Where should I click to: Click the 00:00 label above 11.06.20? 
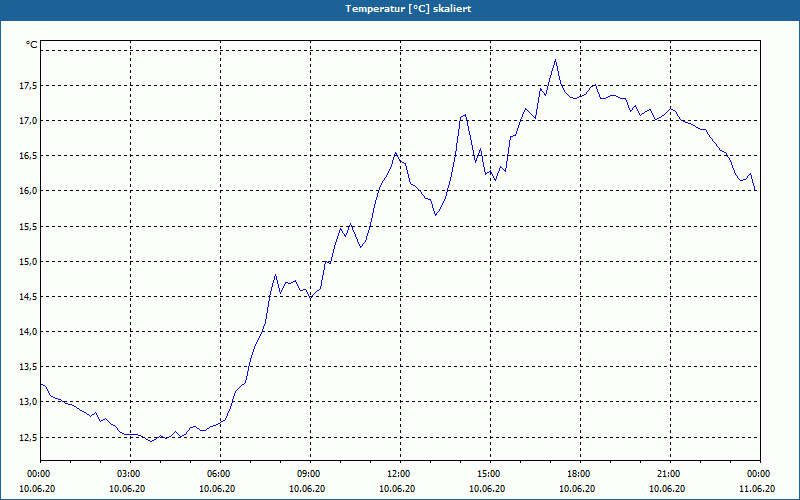click(x=760, y=474)
